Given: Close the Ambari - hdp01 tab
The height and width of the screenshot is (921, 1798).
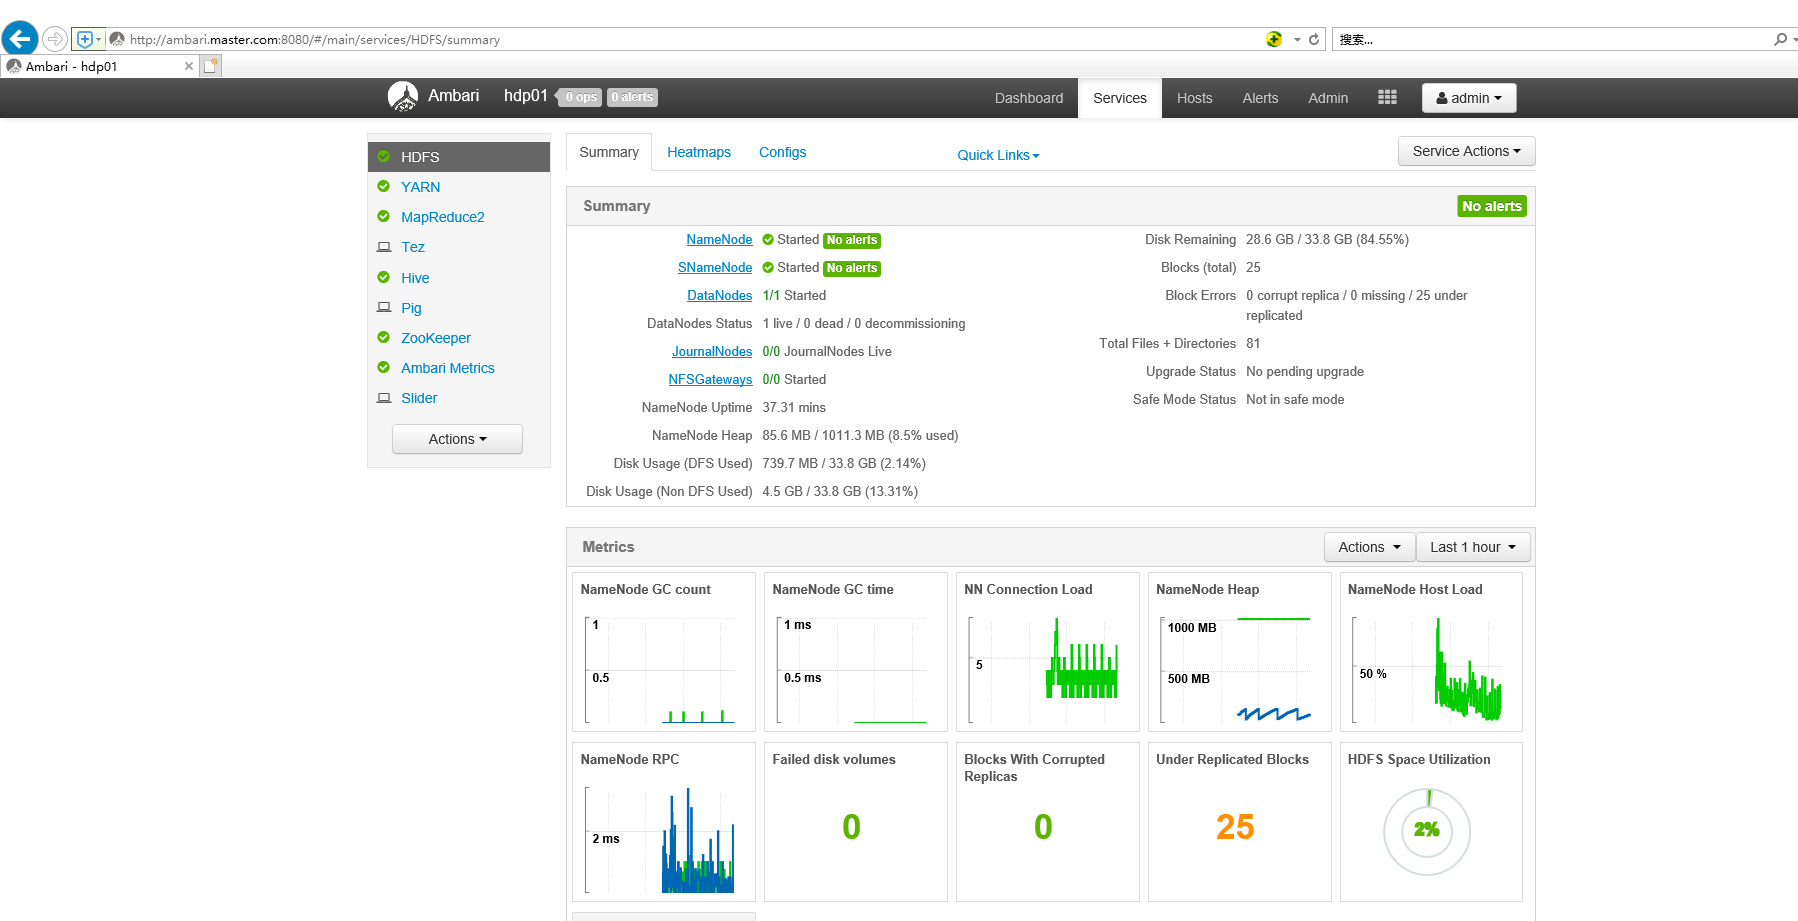Looking at the screenshot, I should tap(189, 66).
